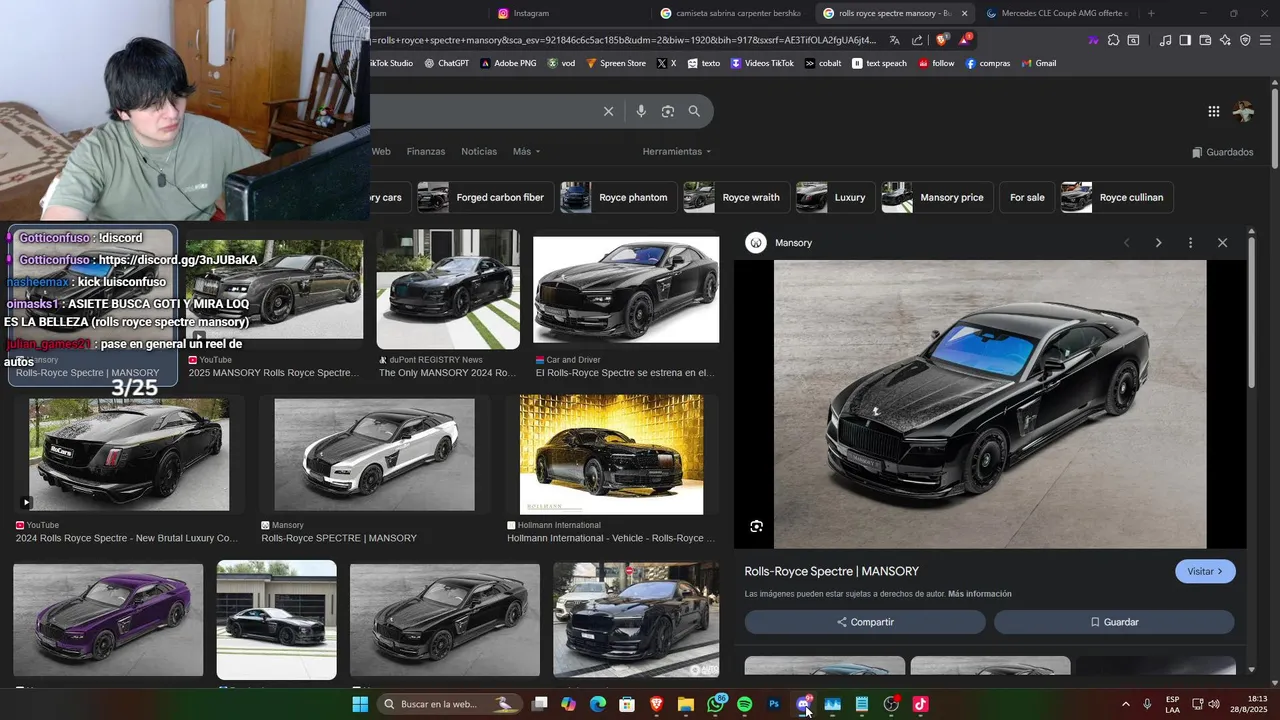1280x720 pixels.
Task: Share this page icon in address bar
Action: (917, 41)
